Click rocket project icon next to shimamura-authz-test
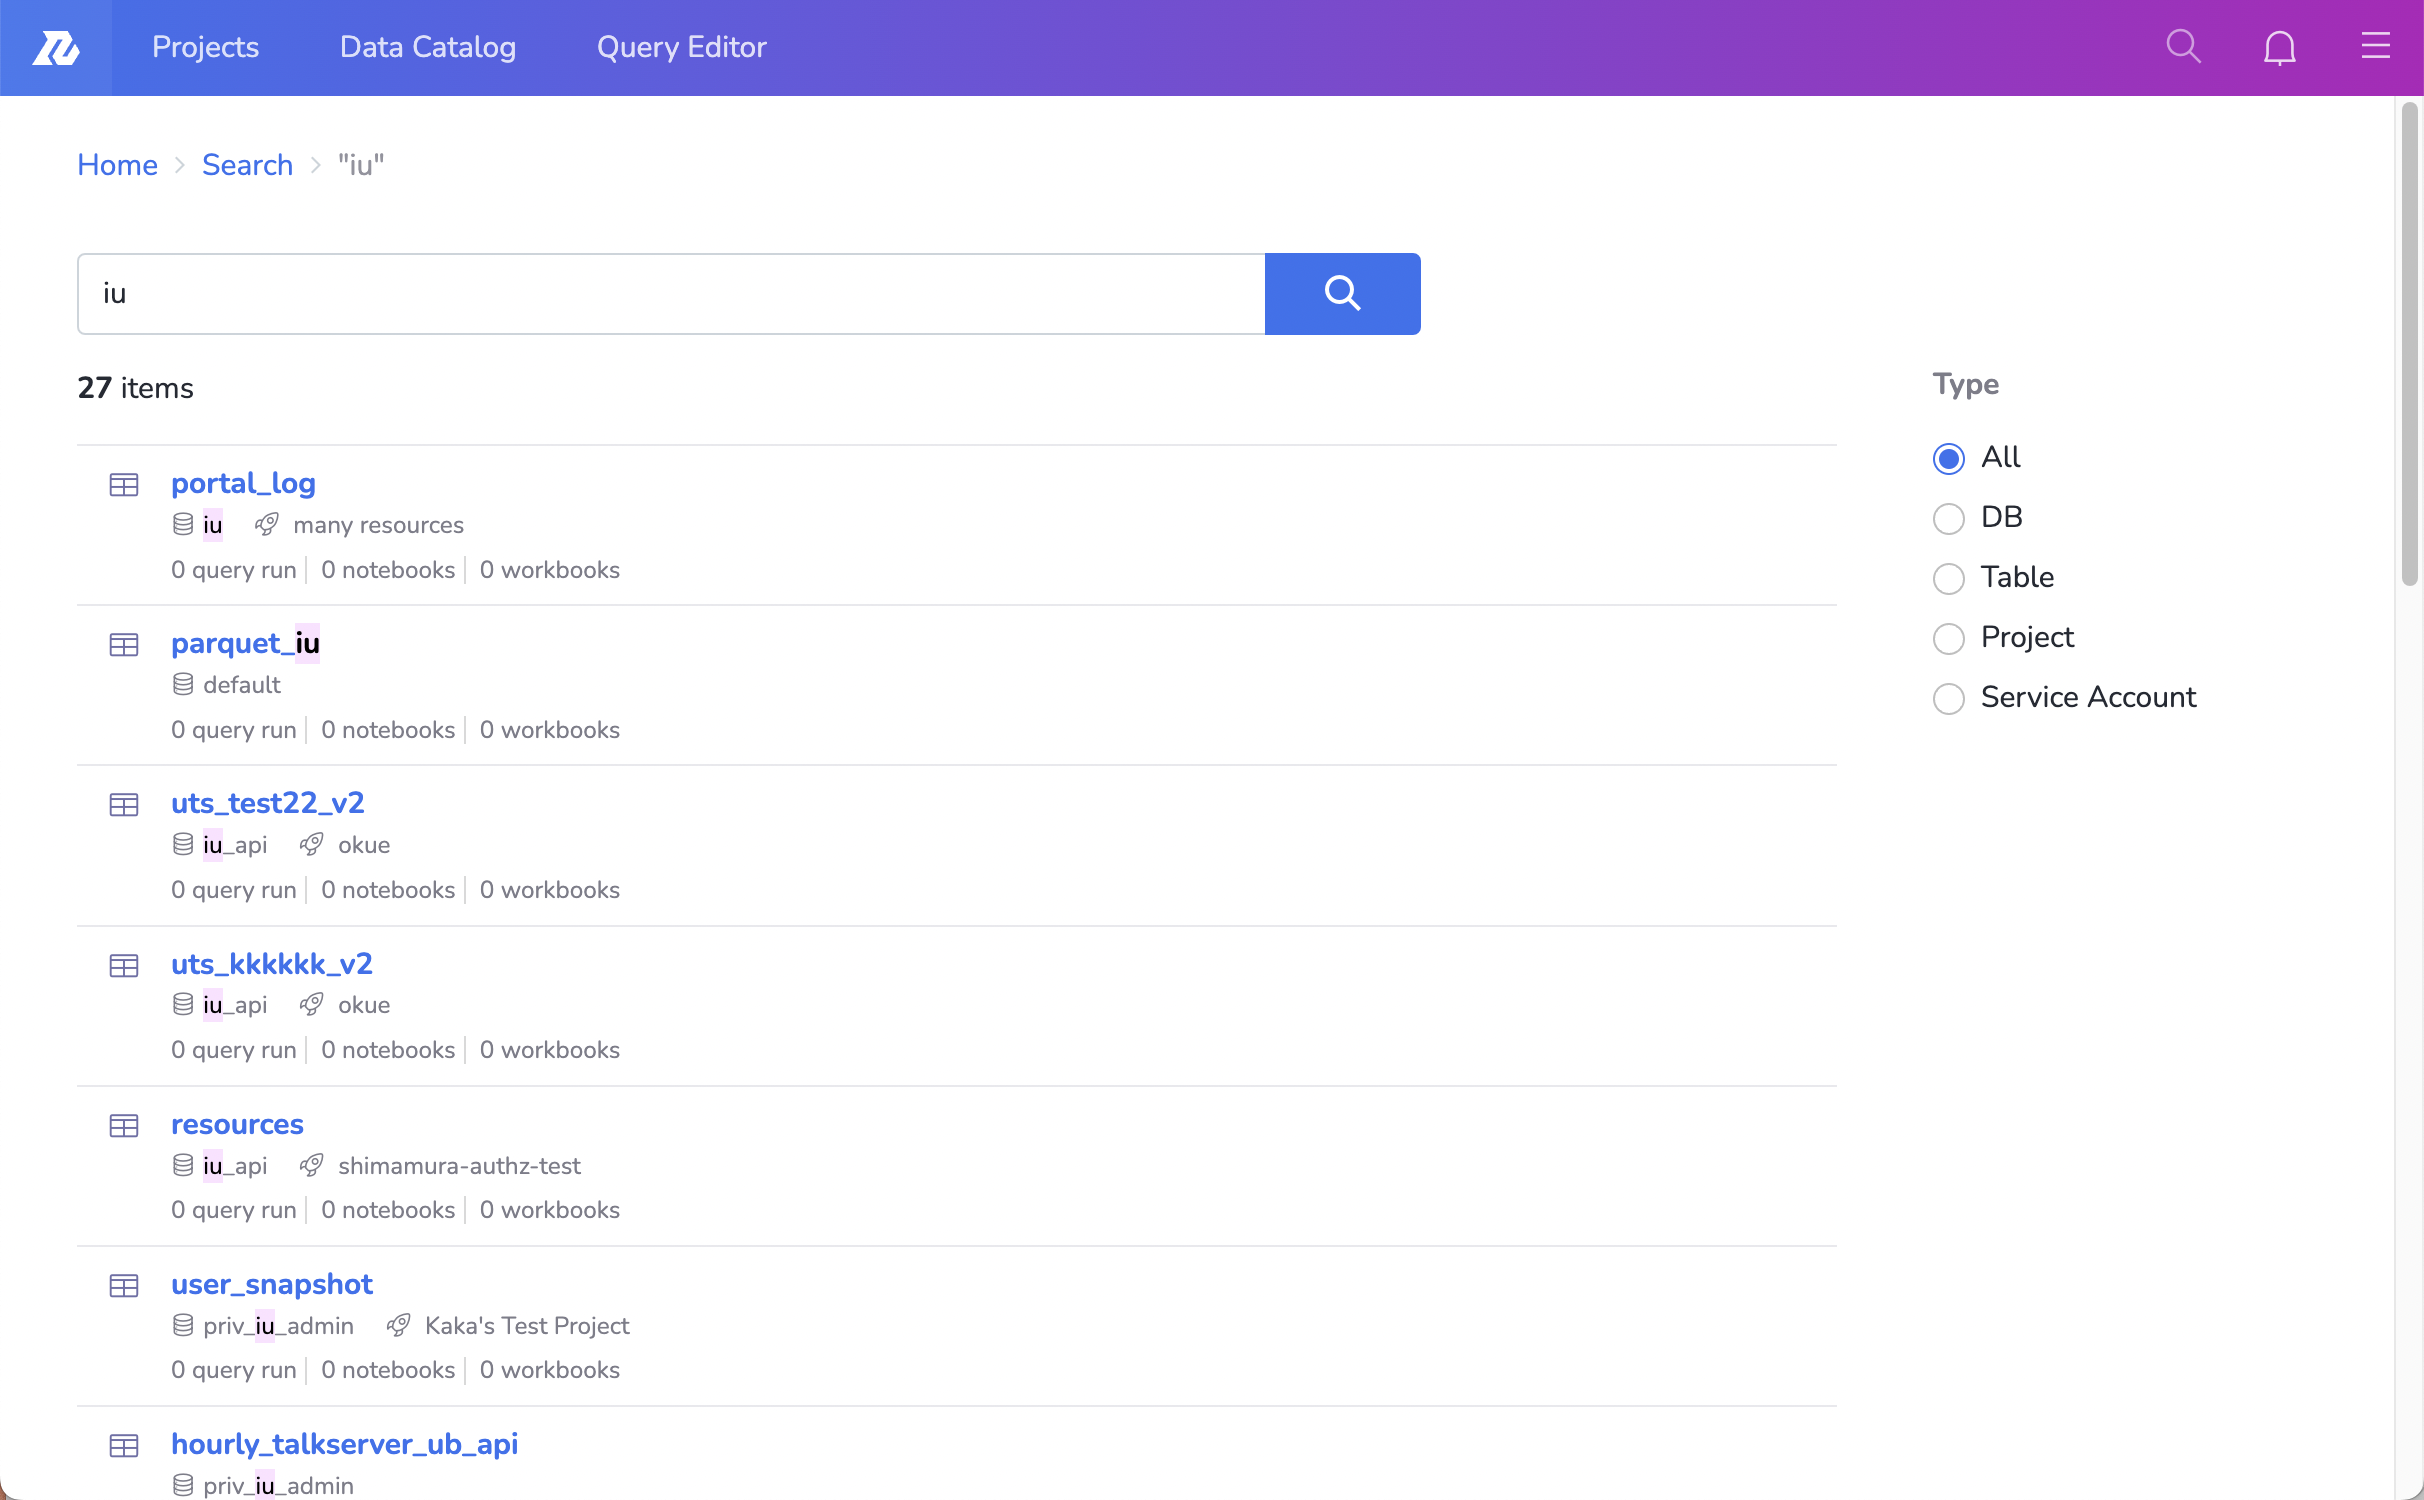Viewport: 2424px width, 1500px height. pyautogui.click(x=312, y=1165)
